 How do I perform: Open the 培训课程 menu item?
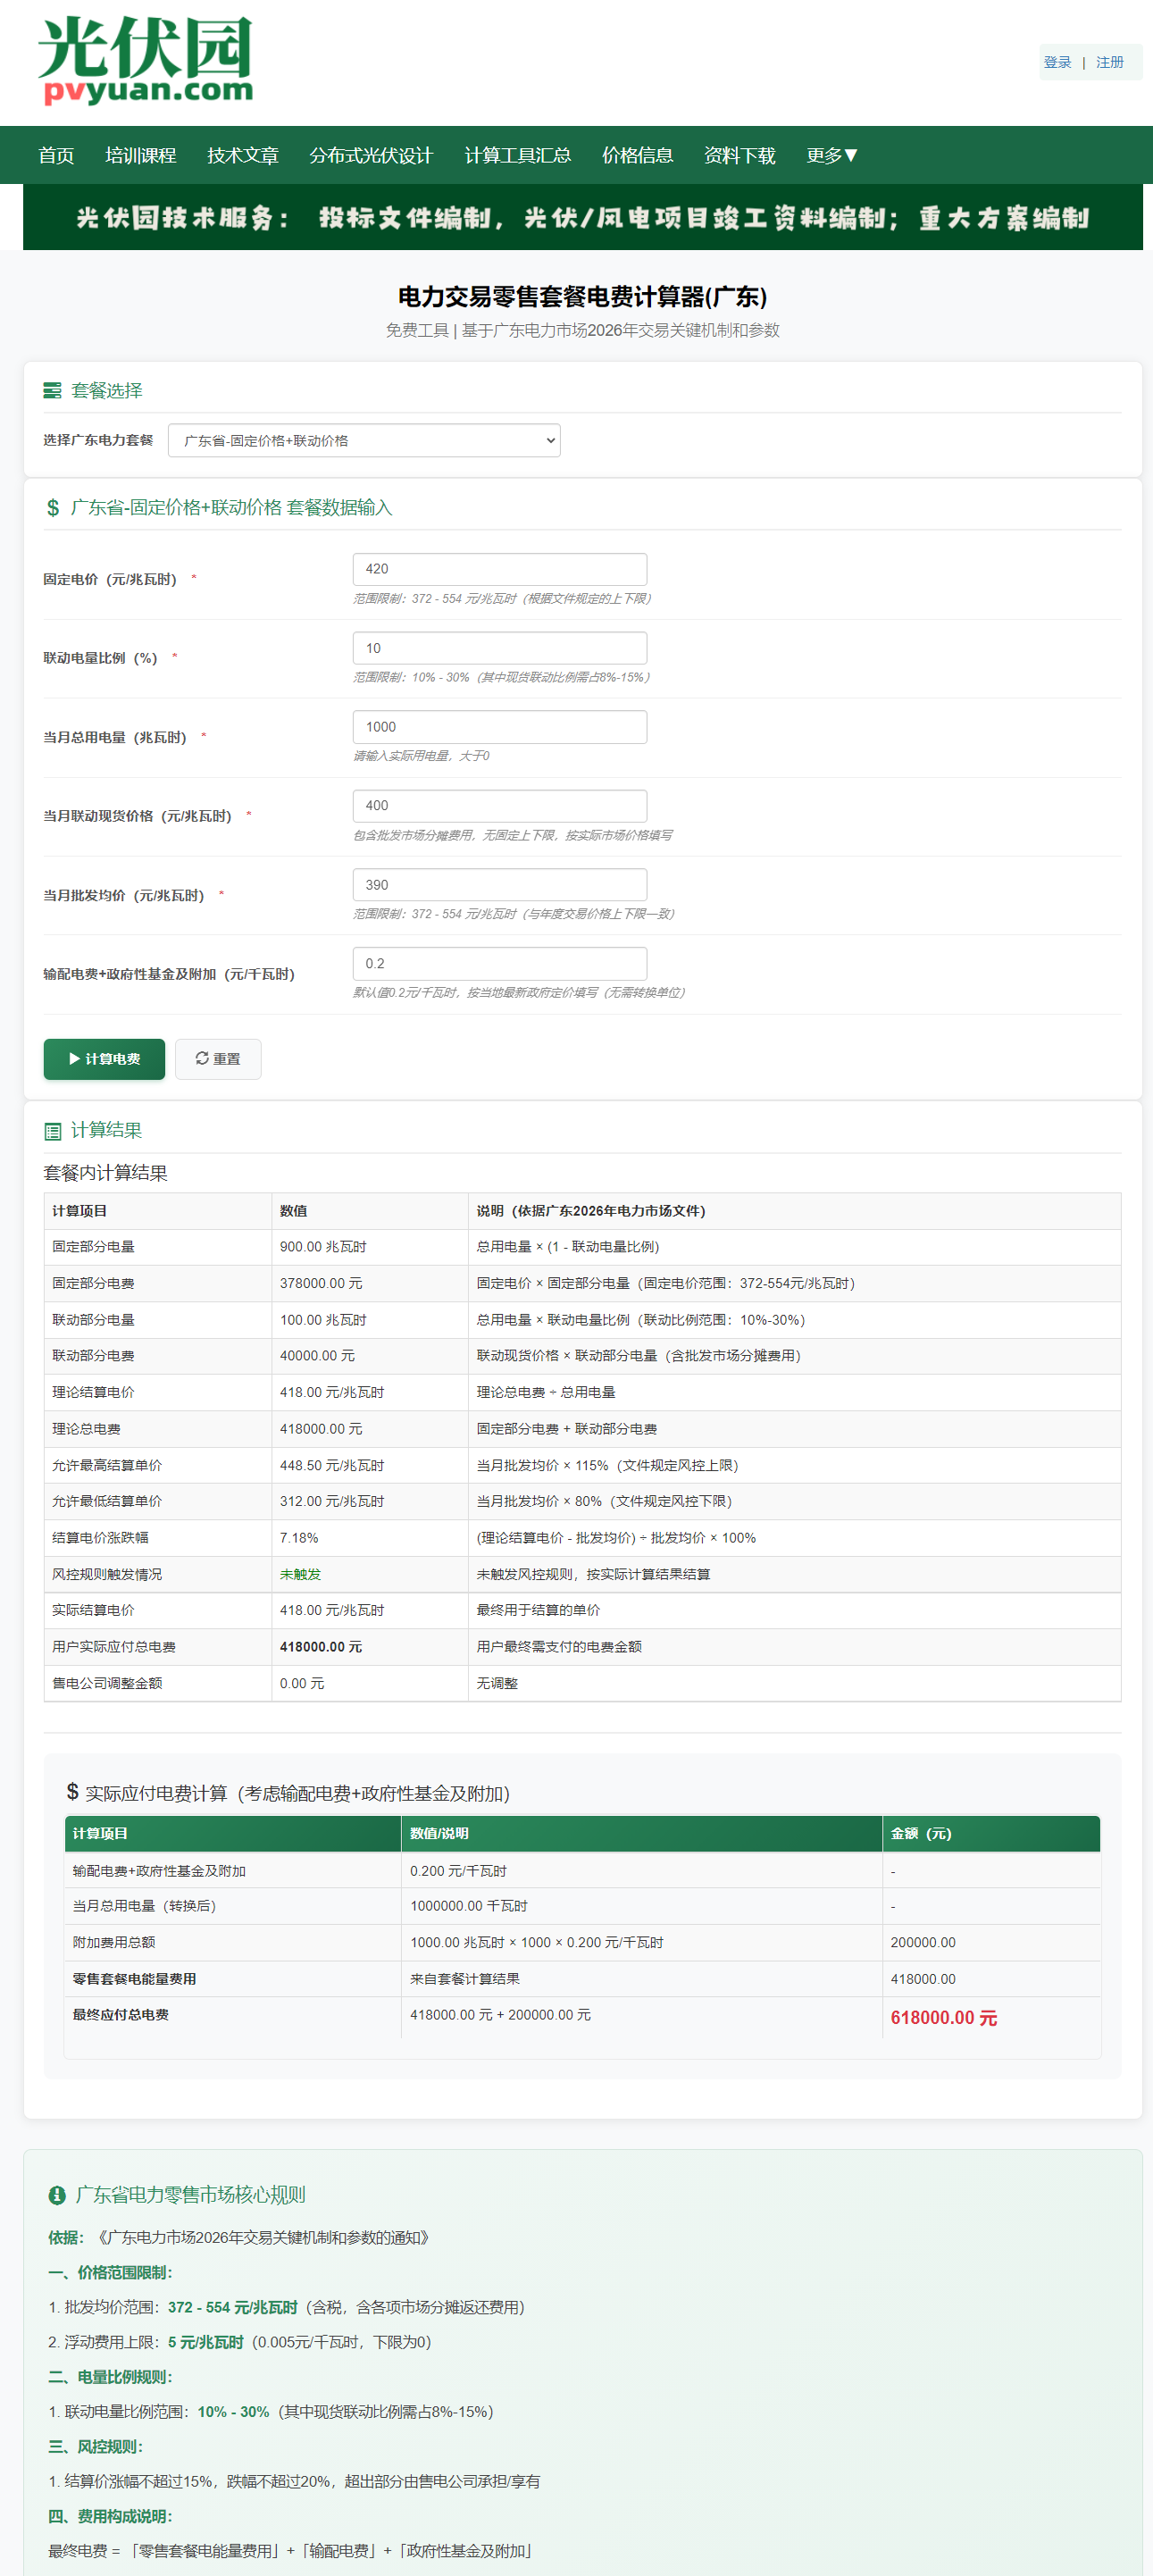[x=140, y=155]
